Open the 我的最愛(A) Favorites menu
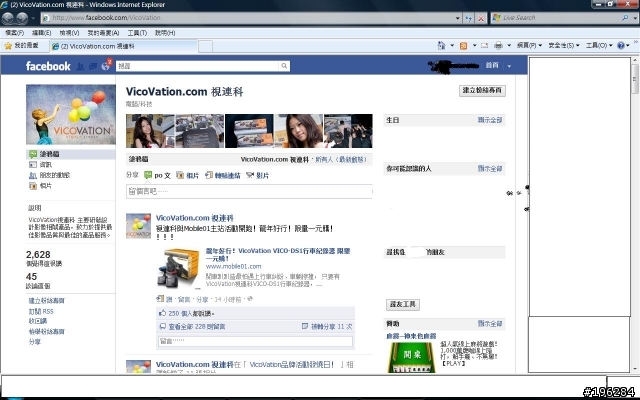This screenshot has width=640, height=400. pyautogui.click(x=104, y=33)
